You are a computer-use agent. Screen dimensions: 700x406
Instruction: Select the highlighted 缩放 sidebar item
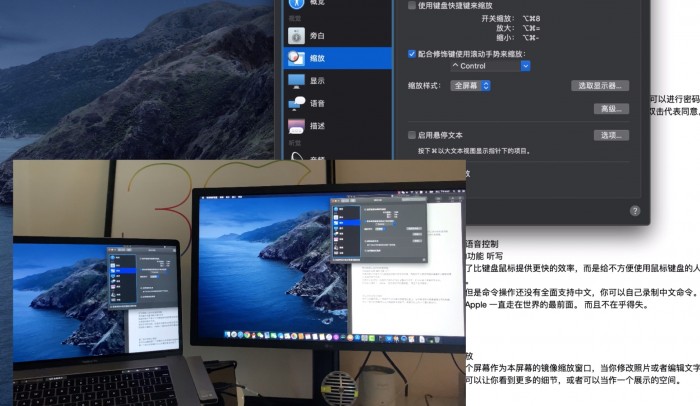[338, 58]
